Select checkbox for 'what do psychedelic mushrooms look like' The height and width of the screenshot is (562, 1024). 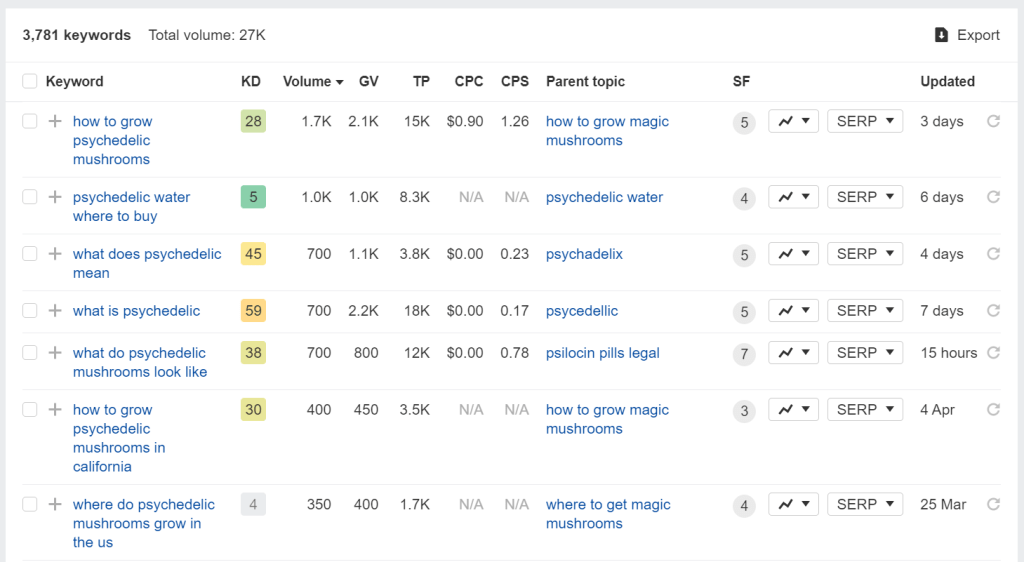[30, 353]
